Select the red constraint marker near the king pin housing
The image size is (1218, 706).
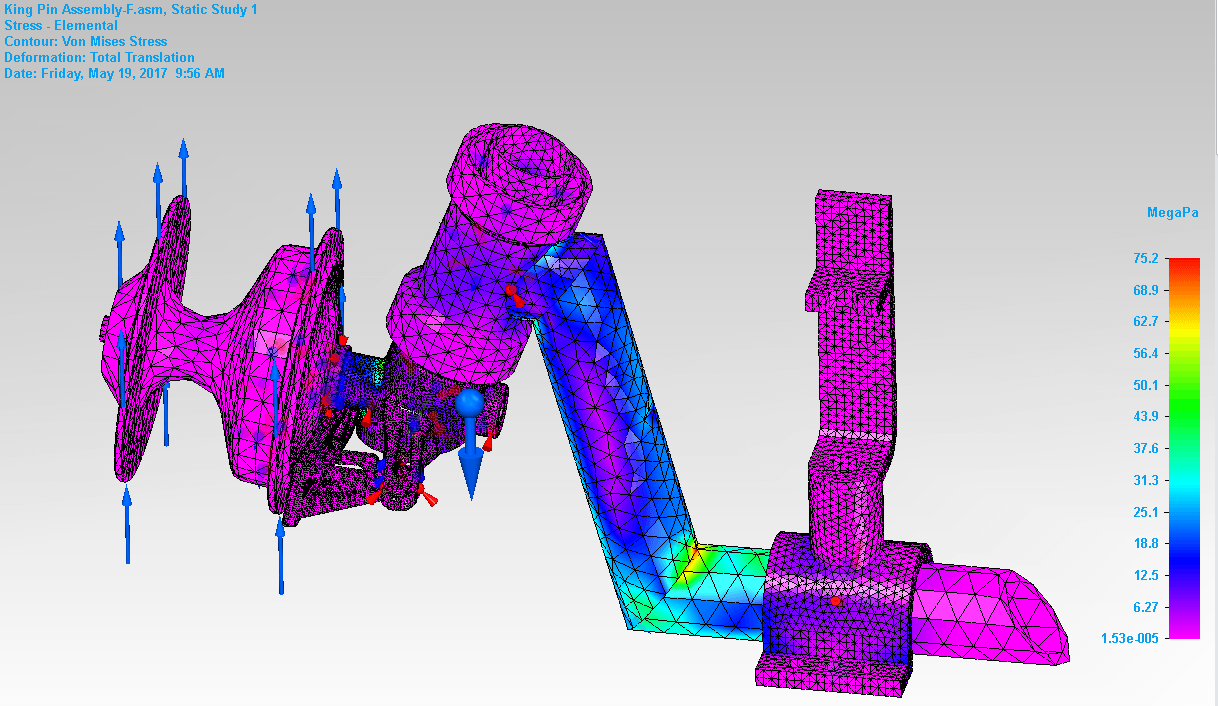point(511,293)
